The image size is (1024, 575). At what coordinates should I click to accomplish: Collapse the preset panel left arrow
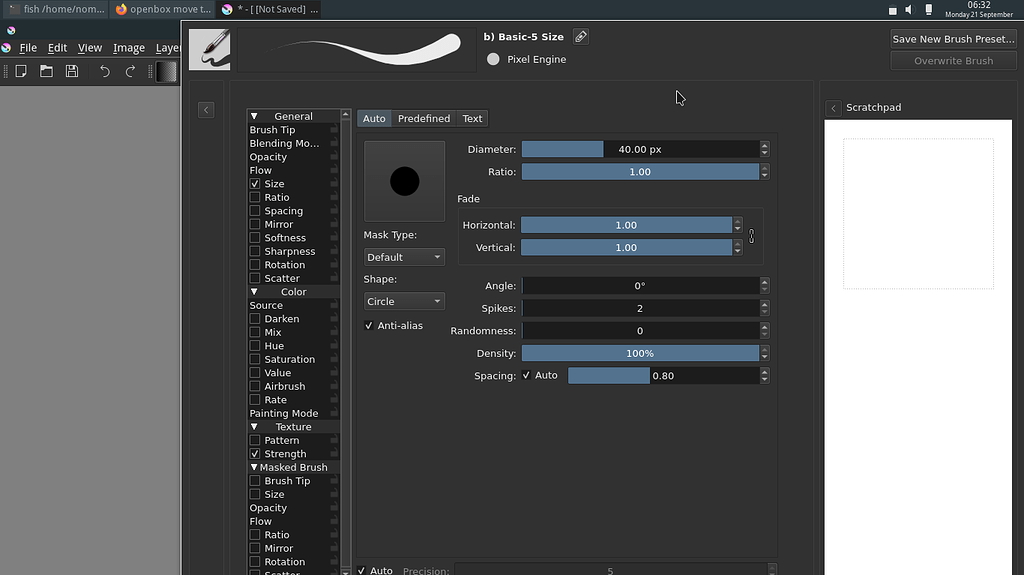click(206, 110)
